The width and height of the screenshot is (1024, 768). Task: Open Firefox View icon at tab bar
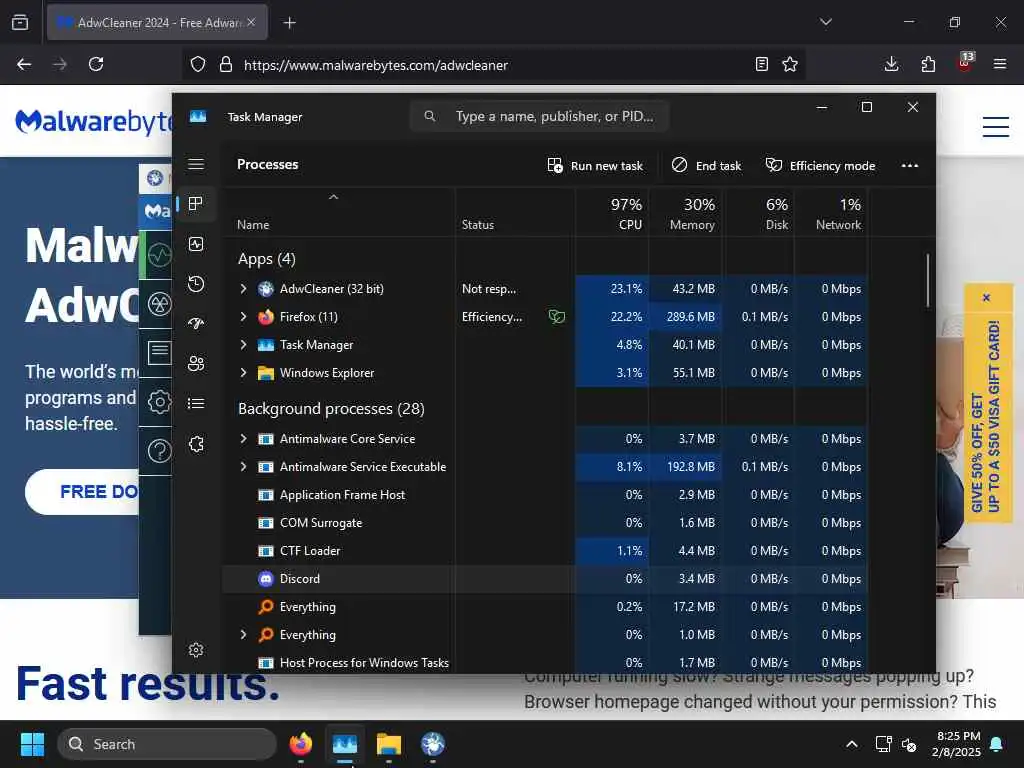[20, 22]
